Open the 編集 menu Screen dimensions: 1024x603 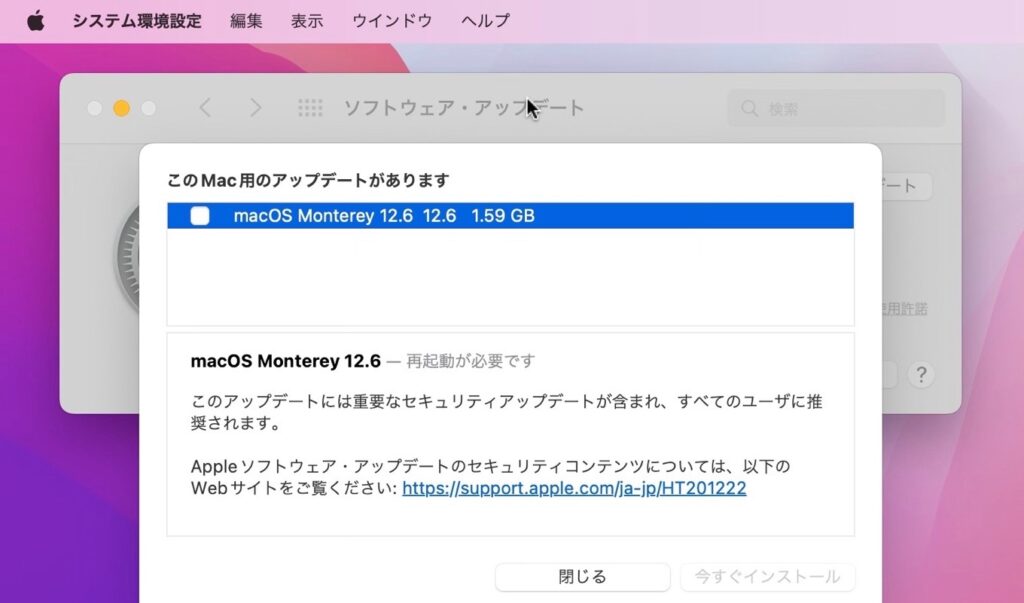tap(245, 20)
